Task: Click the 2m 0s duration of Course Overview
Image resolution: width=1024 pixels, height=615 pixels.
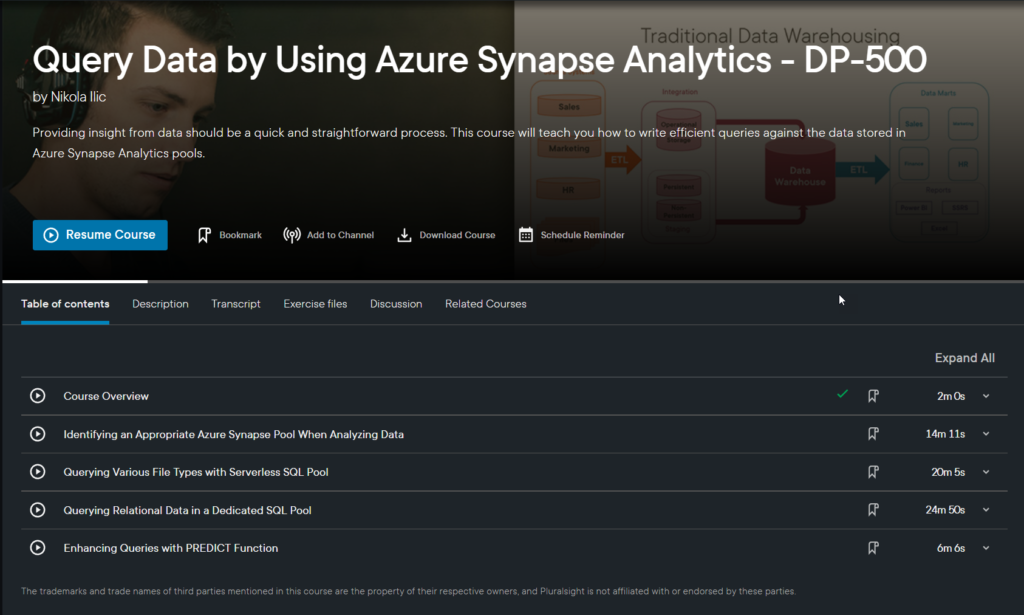Action: (x=951, y=396)
